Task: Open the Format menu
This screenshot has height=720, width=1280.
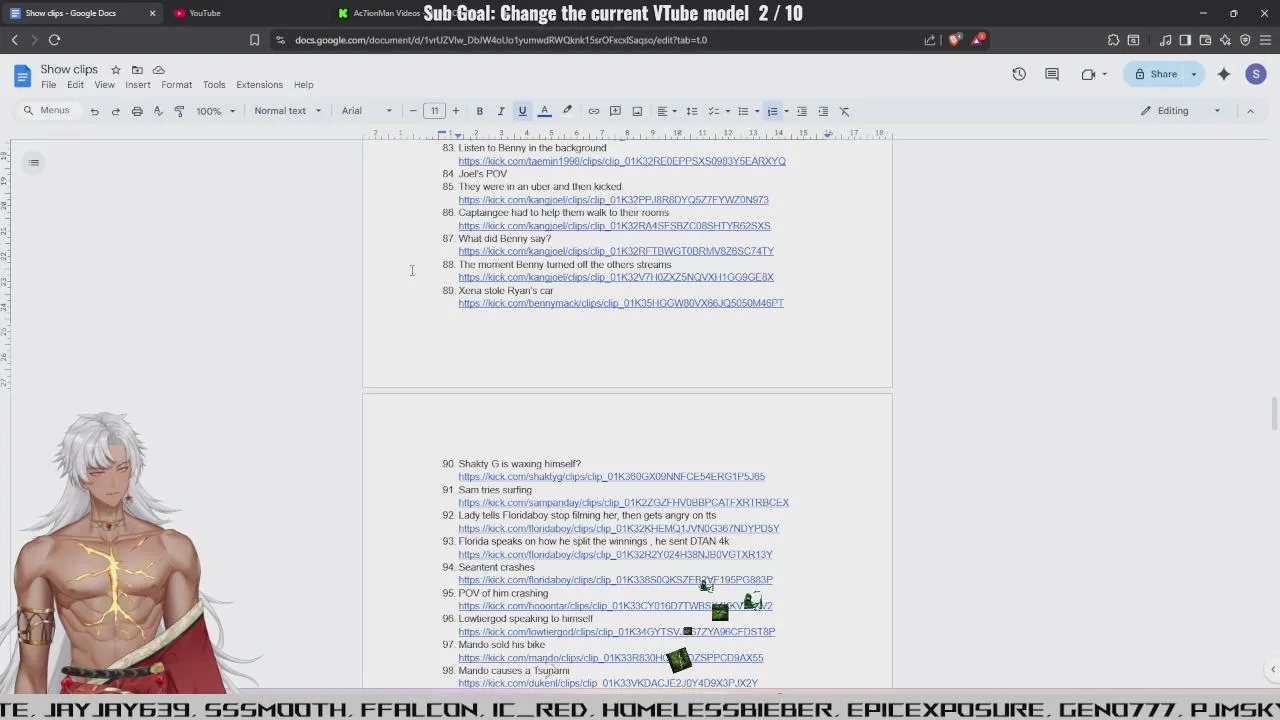Action: [x=176, y=85]
